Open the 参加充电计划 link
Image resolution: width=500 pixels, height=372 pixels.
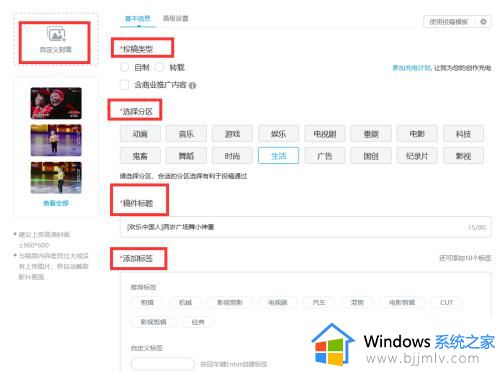(411, 68)
